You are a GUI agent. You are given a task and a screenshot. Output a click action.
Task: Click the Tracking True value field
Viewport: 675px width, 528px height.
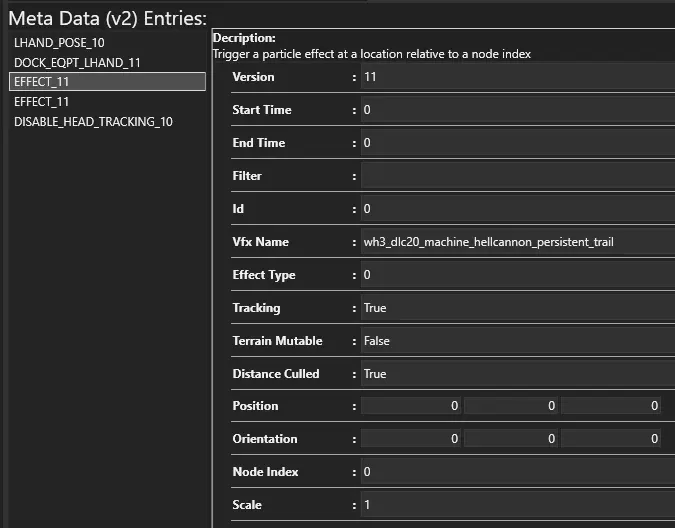pos(517,308)
